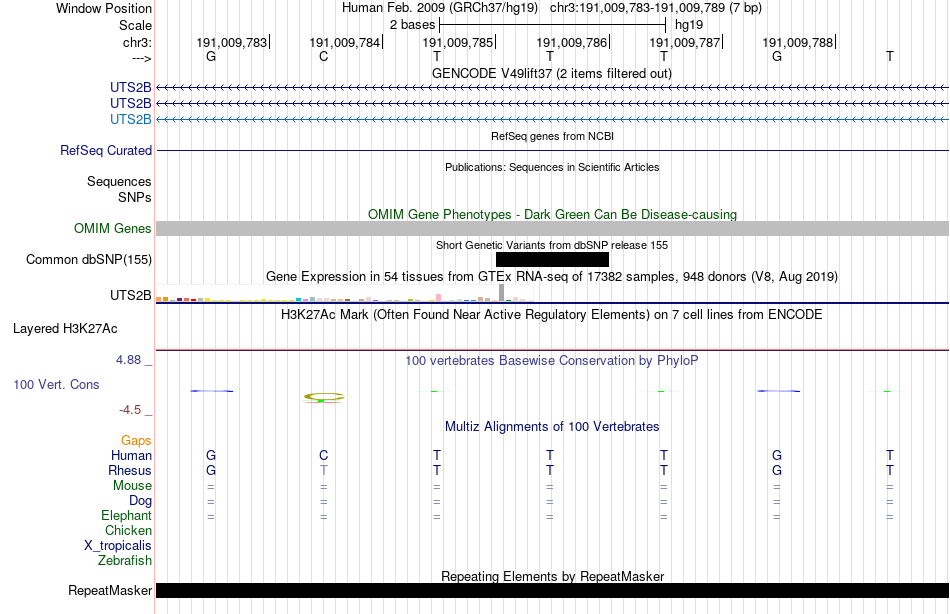Click coordinate label 191,009,783
Viewport: 950px width, 614px height.
(231, 42)
